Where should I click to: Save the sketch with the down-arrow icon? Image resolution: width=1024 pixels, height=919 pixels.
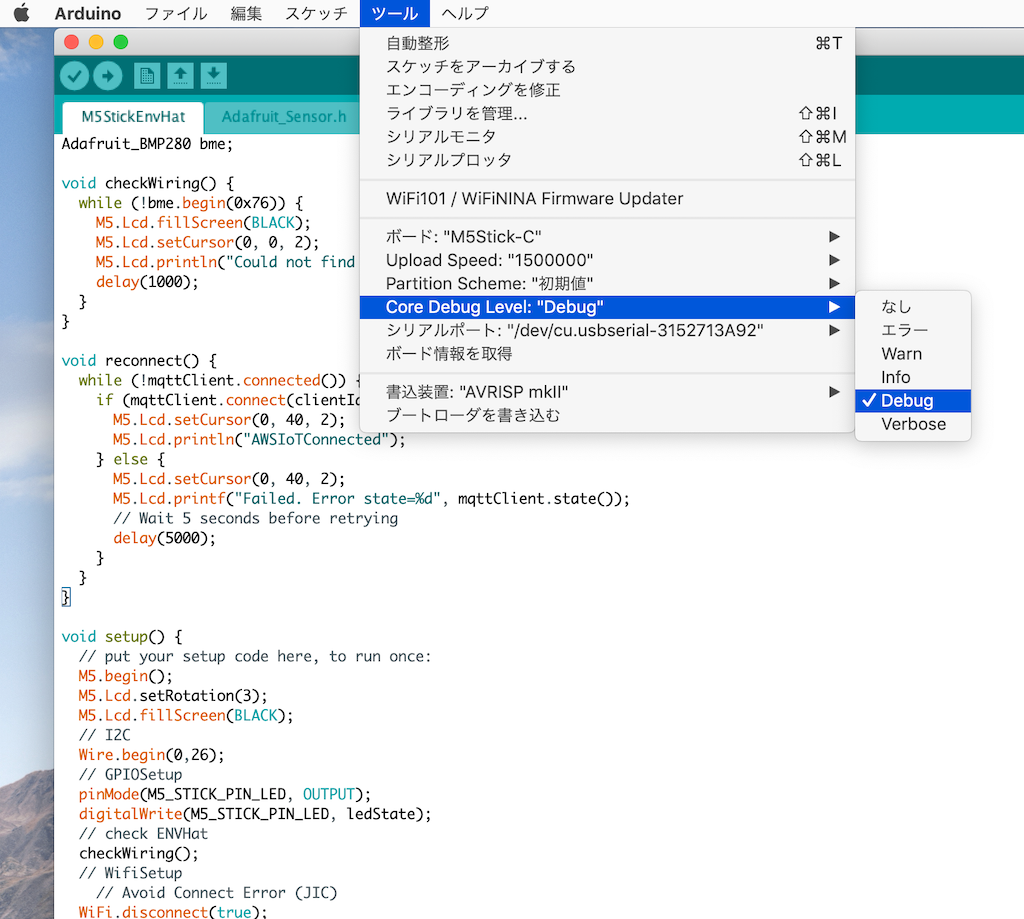tap(214, 76)
